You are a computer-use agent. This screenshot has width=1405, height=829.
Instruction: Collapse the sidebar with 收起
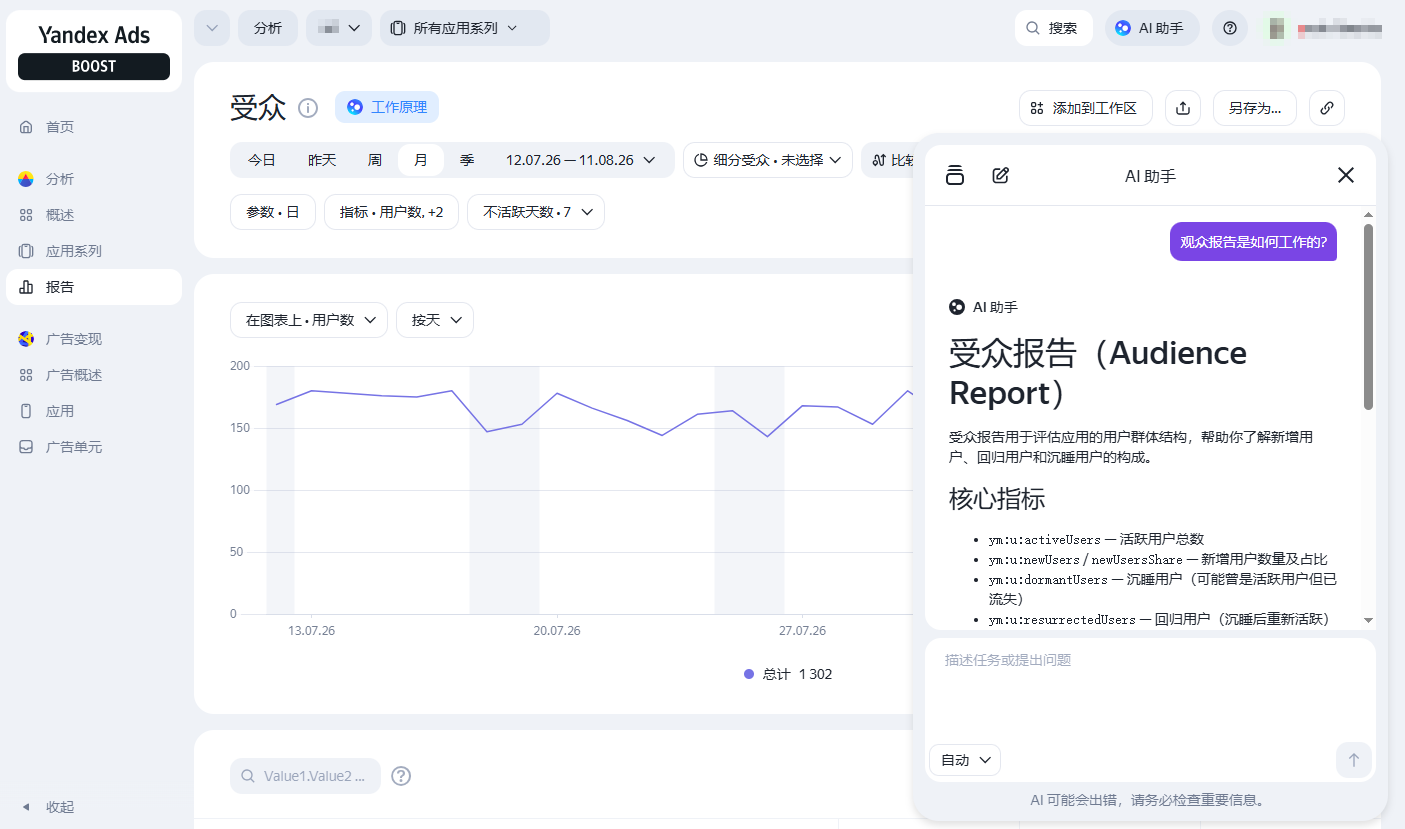coord(94,807)
